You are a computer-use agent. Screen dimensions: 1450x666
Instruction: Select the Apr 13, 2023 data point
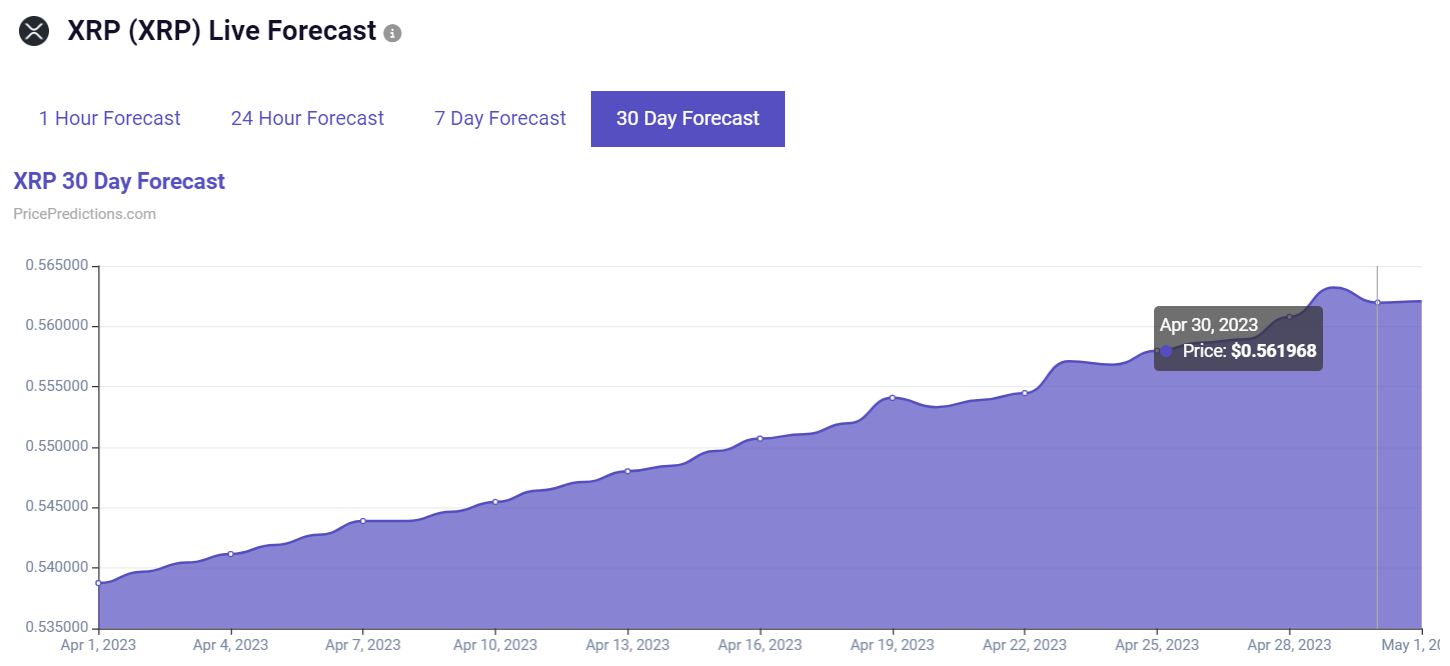coord(628,471)
